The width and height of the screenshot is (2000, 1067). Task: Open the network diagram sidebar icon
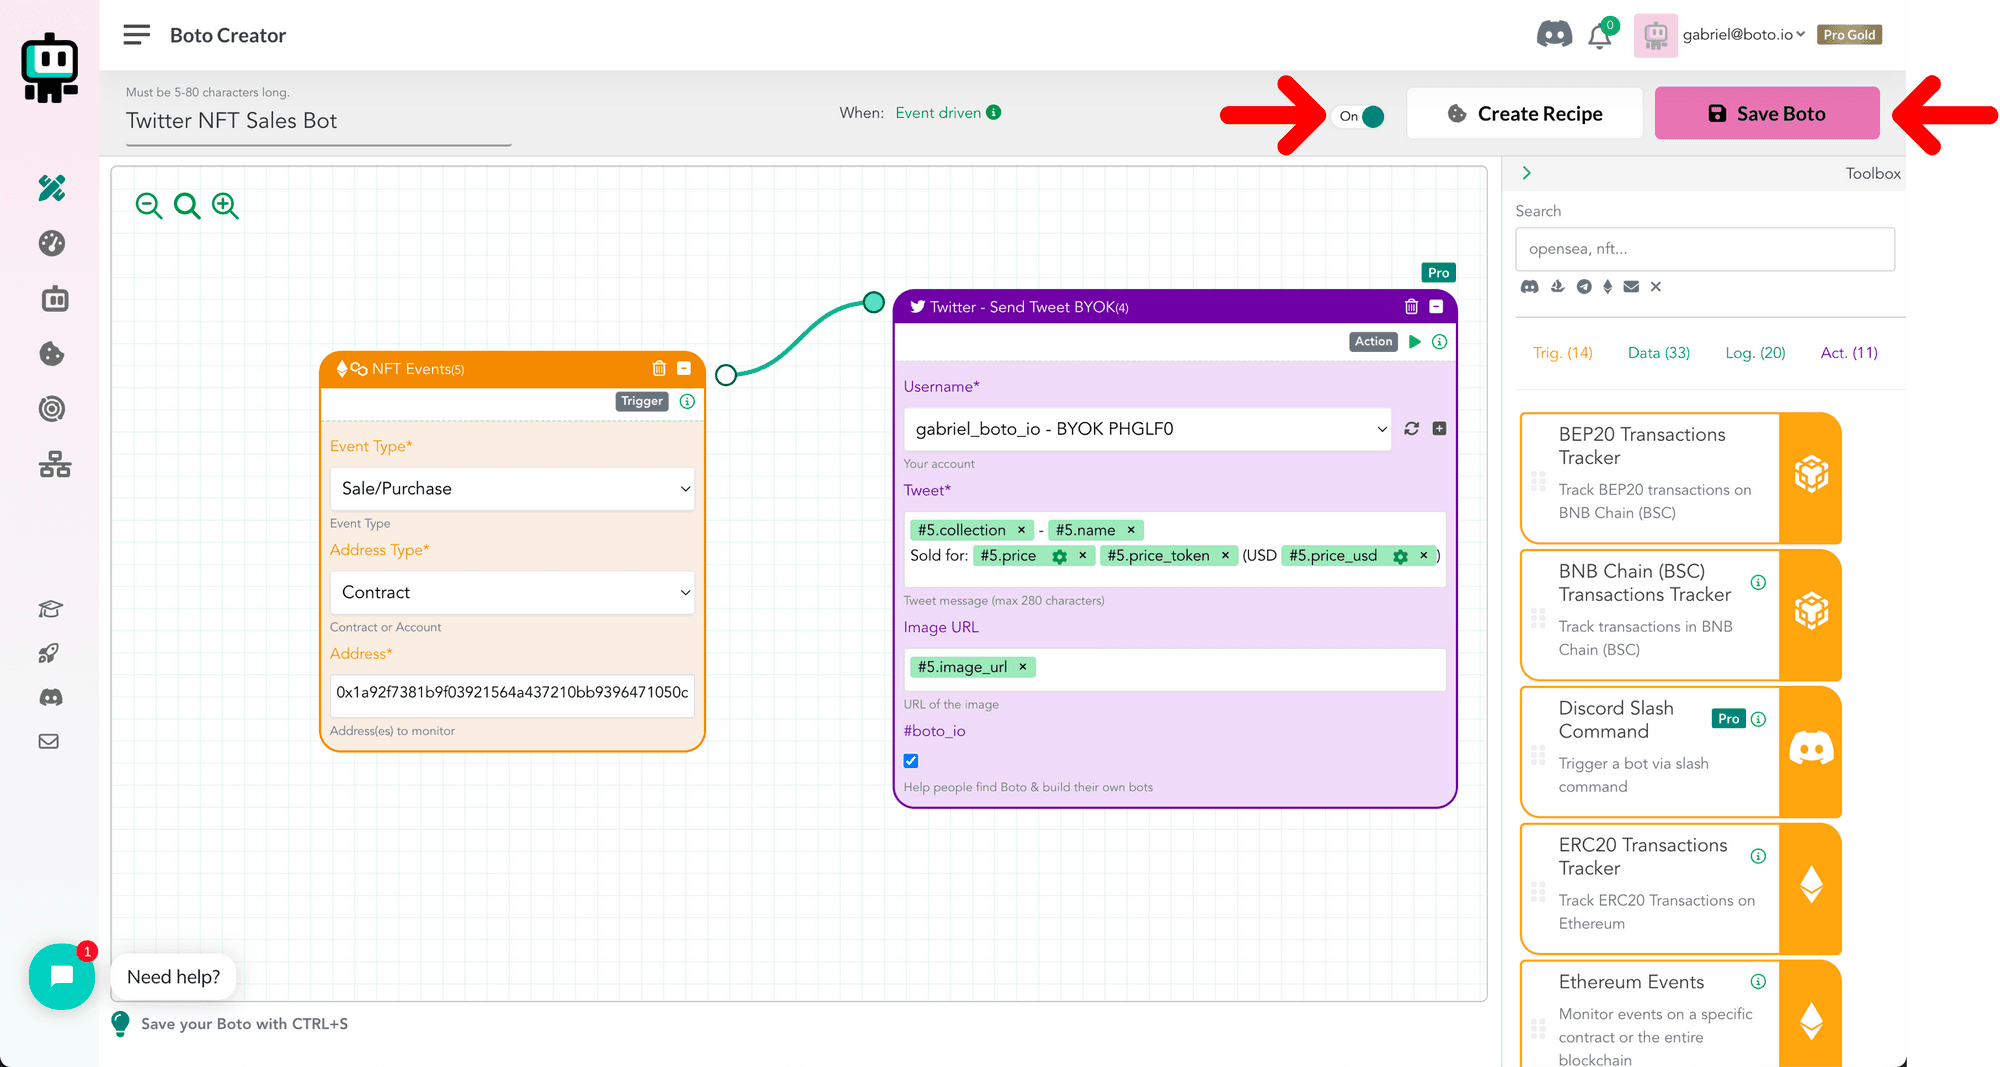55,464
